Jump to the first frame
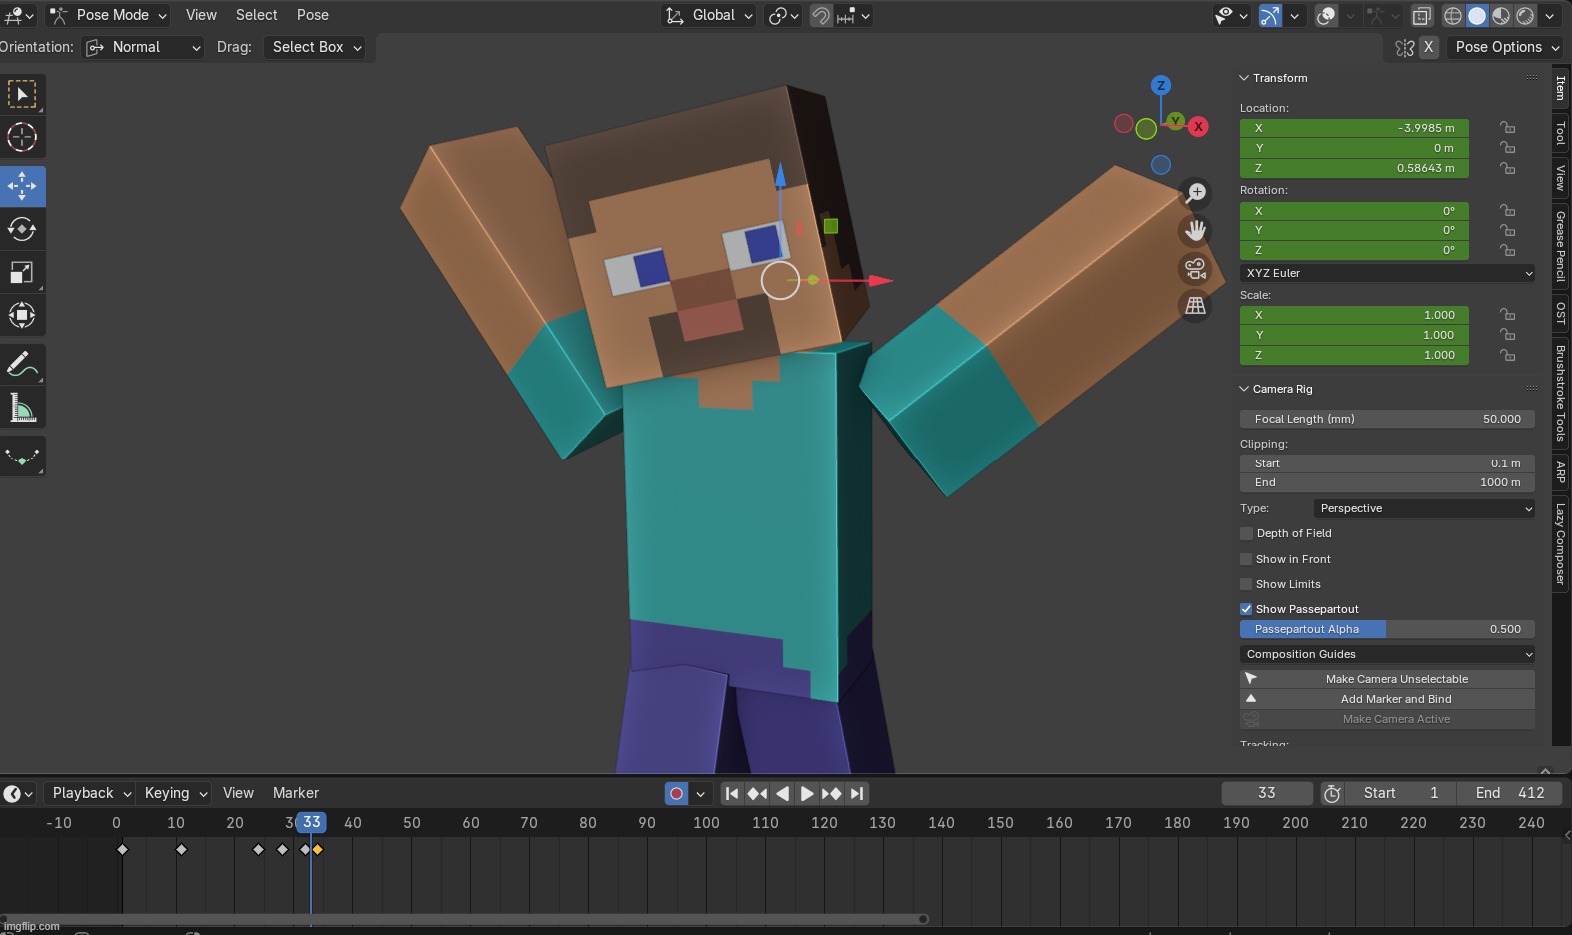The image size is (1572, 935). coord(732,793)
